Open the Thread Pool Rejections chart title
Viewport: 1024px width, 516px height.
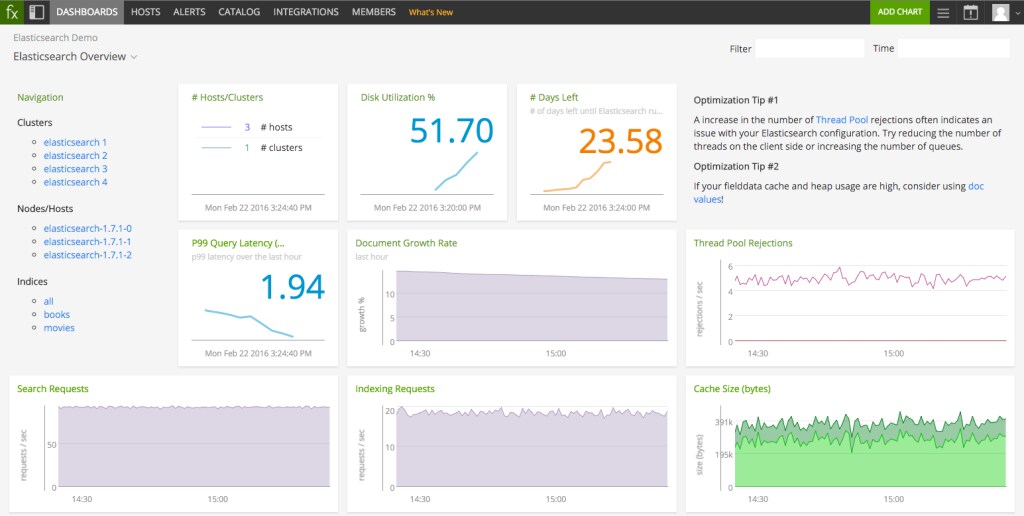pos(743,243)
